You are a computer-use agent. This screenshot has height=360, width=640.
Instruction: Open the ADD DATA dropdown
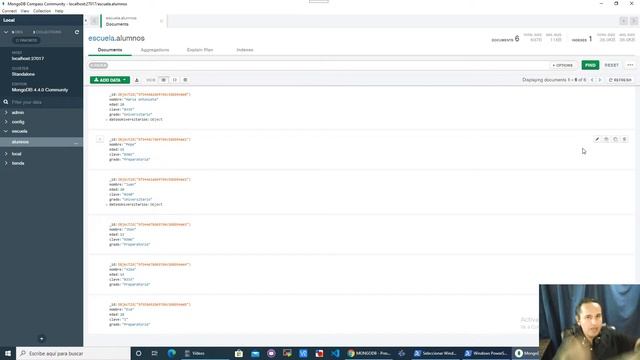[110, 80]
